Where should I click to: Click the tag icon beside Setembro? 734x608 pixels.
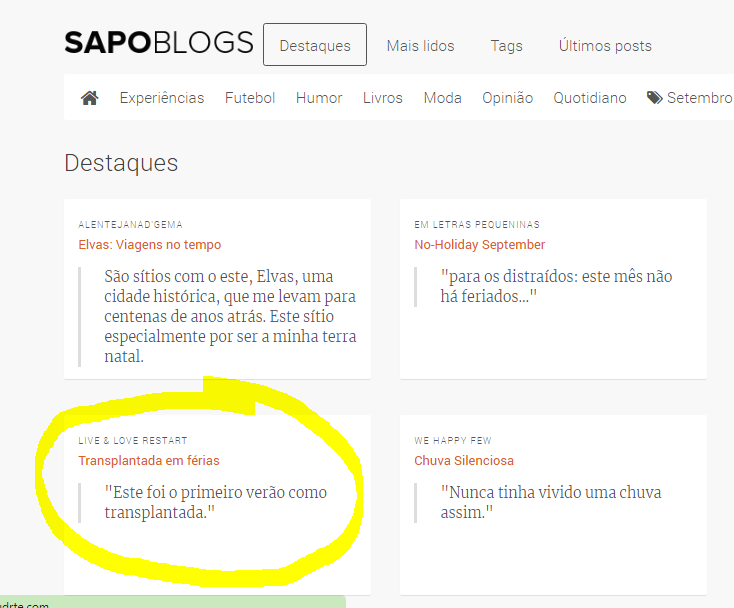tap(654, 98)
